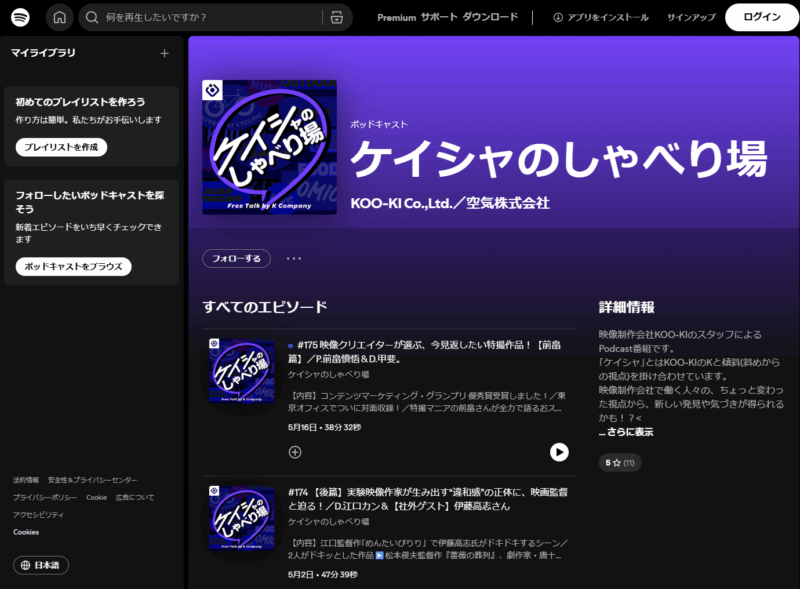The width and height of the screenshot is (800, 589).
Task: Create playlist with plus icon in library
Action: point(164,53)
